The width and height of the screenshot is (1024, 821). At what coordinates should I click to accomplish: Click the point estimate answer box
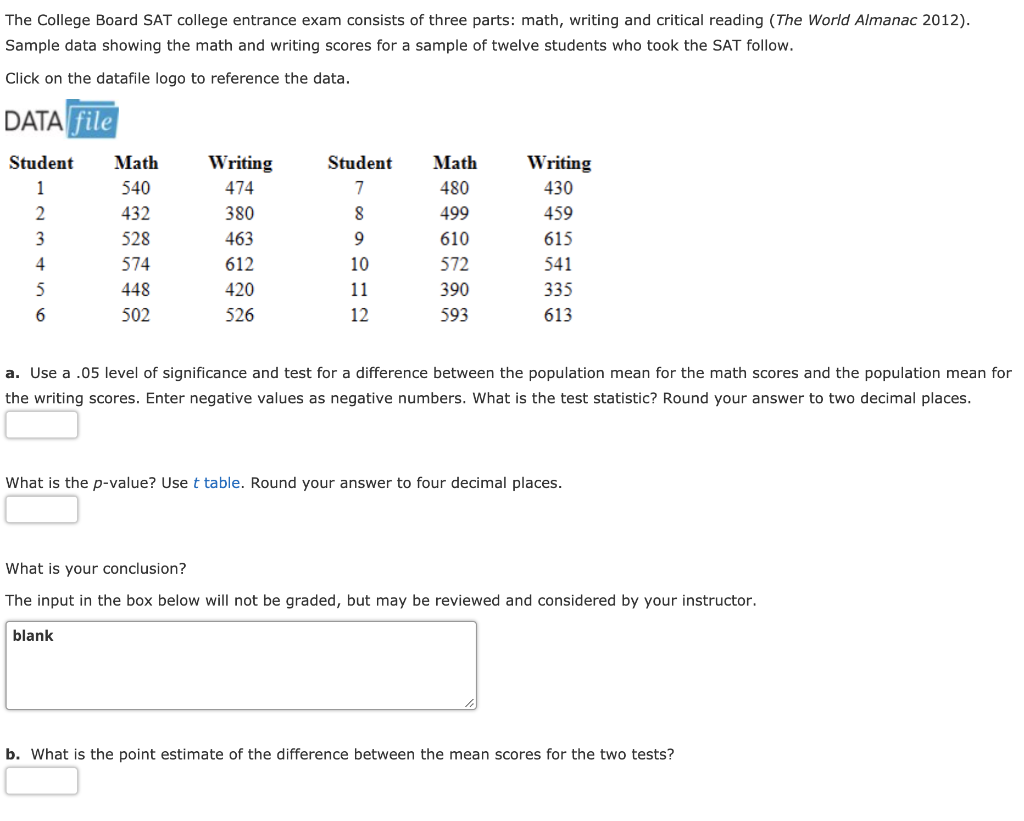coord(42,781)
